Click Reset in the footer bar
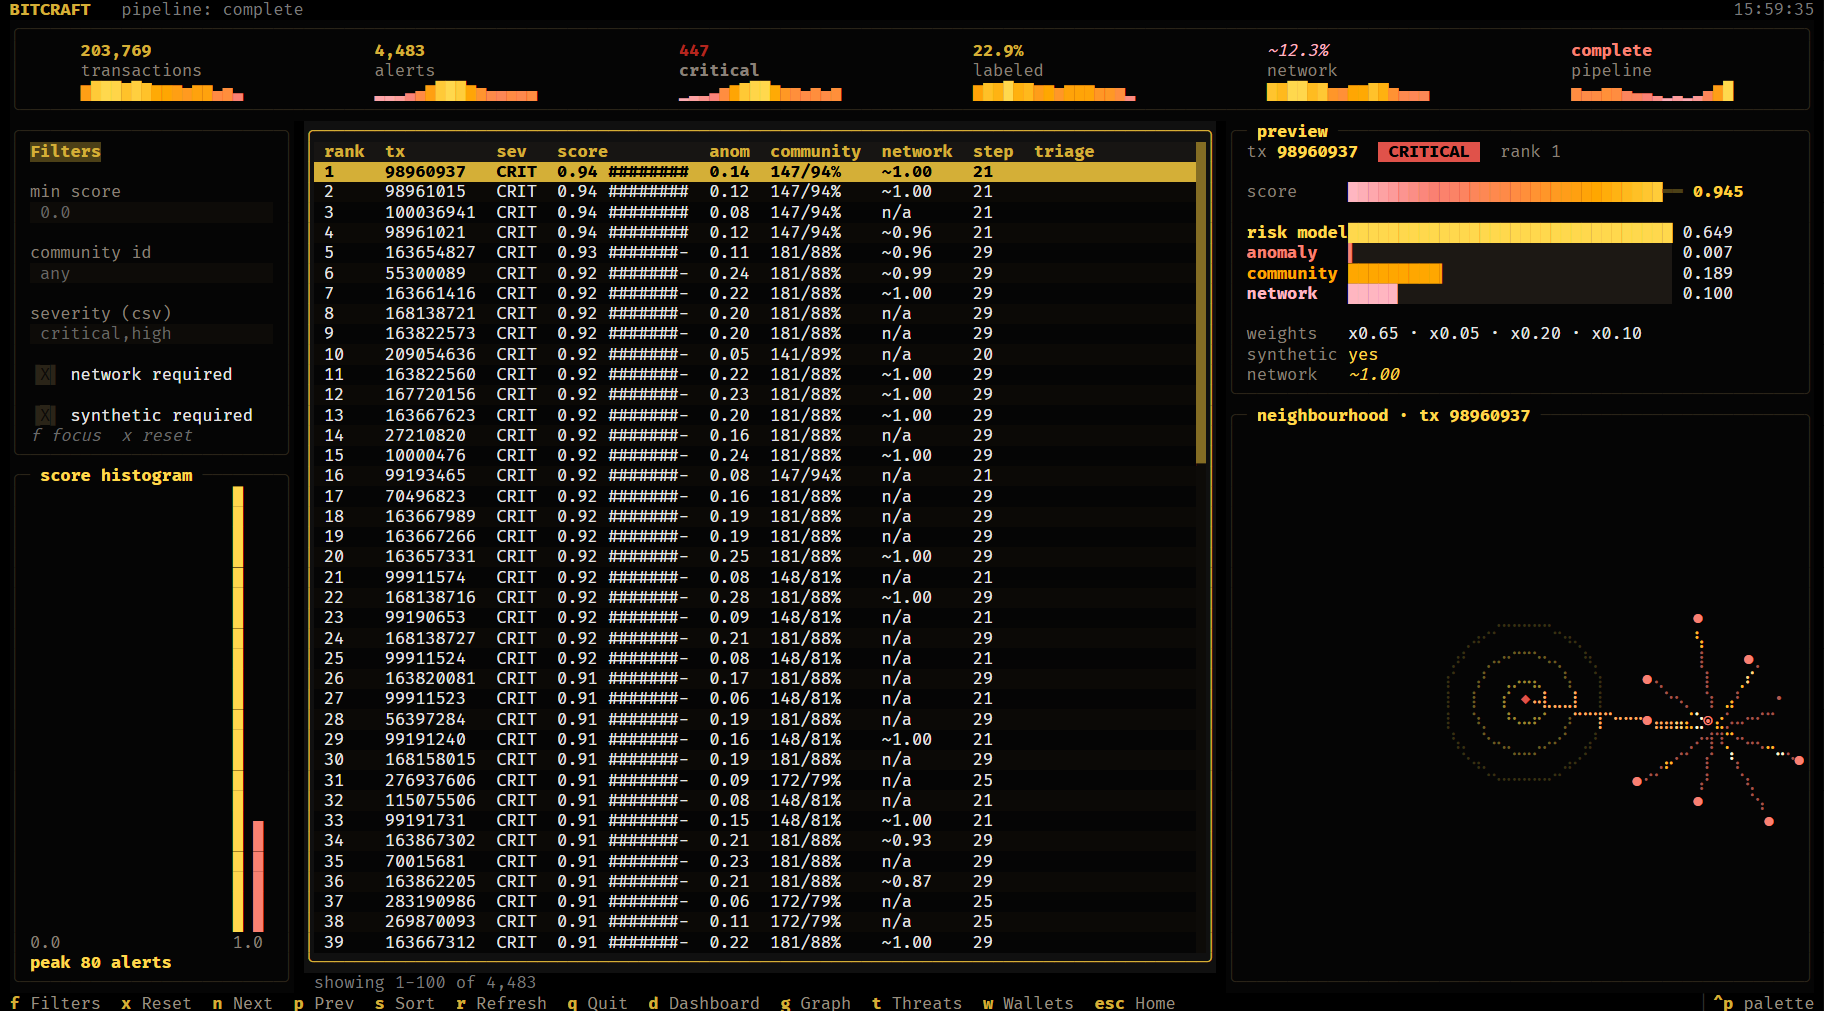Screen dimensions: 1824x1011 [156, 1002]
